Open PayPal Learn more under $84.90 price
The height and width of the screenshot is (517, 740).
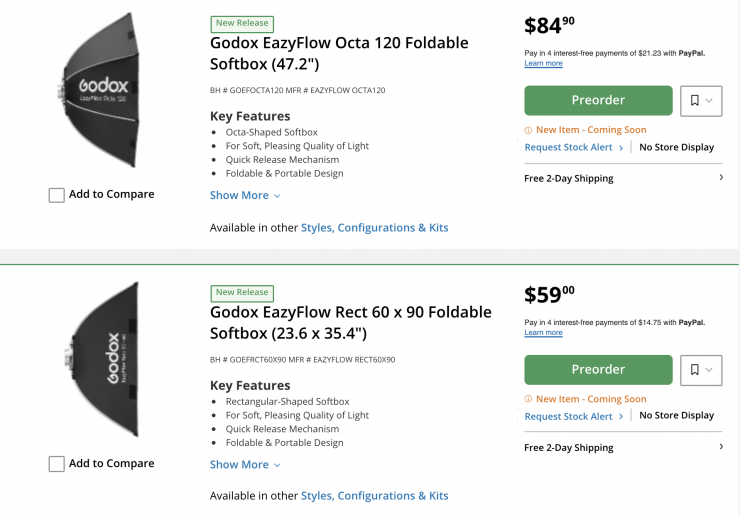pos(543,63)
